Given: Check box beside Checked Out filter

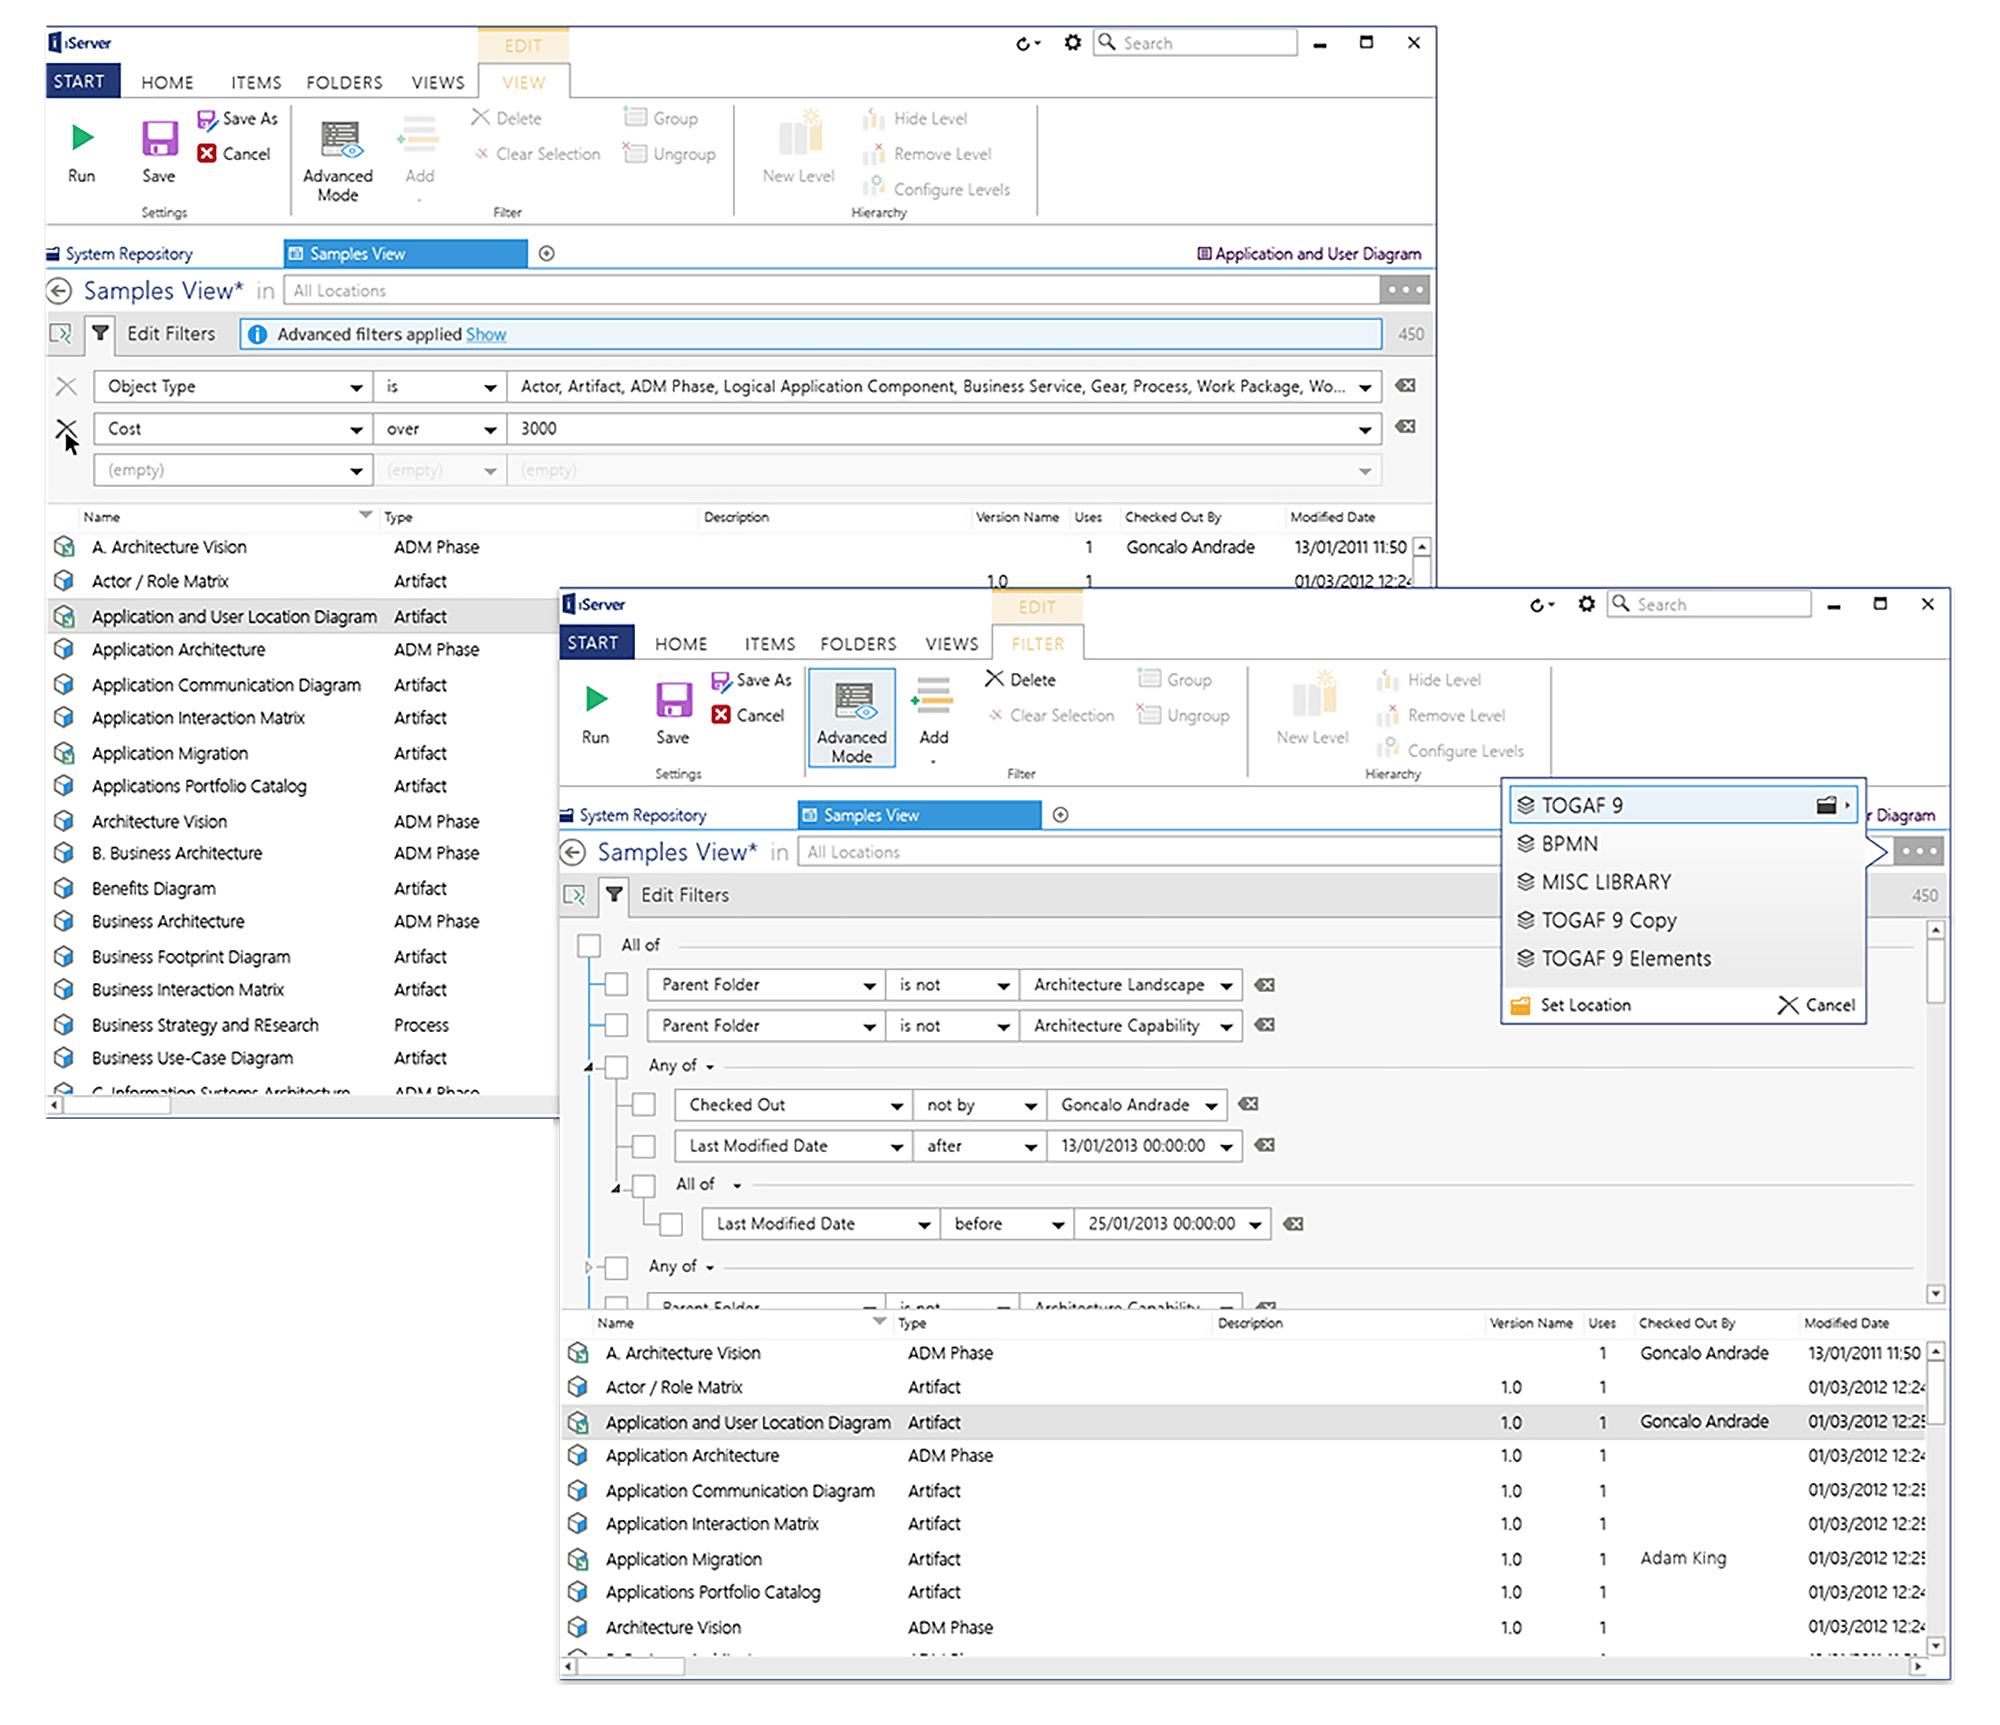Looking at the screenshot, I should click(644, 1105).
